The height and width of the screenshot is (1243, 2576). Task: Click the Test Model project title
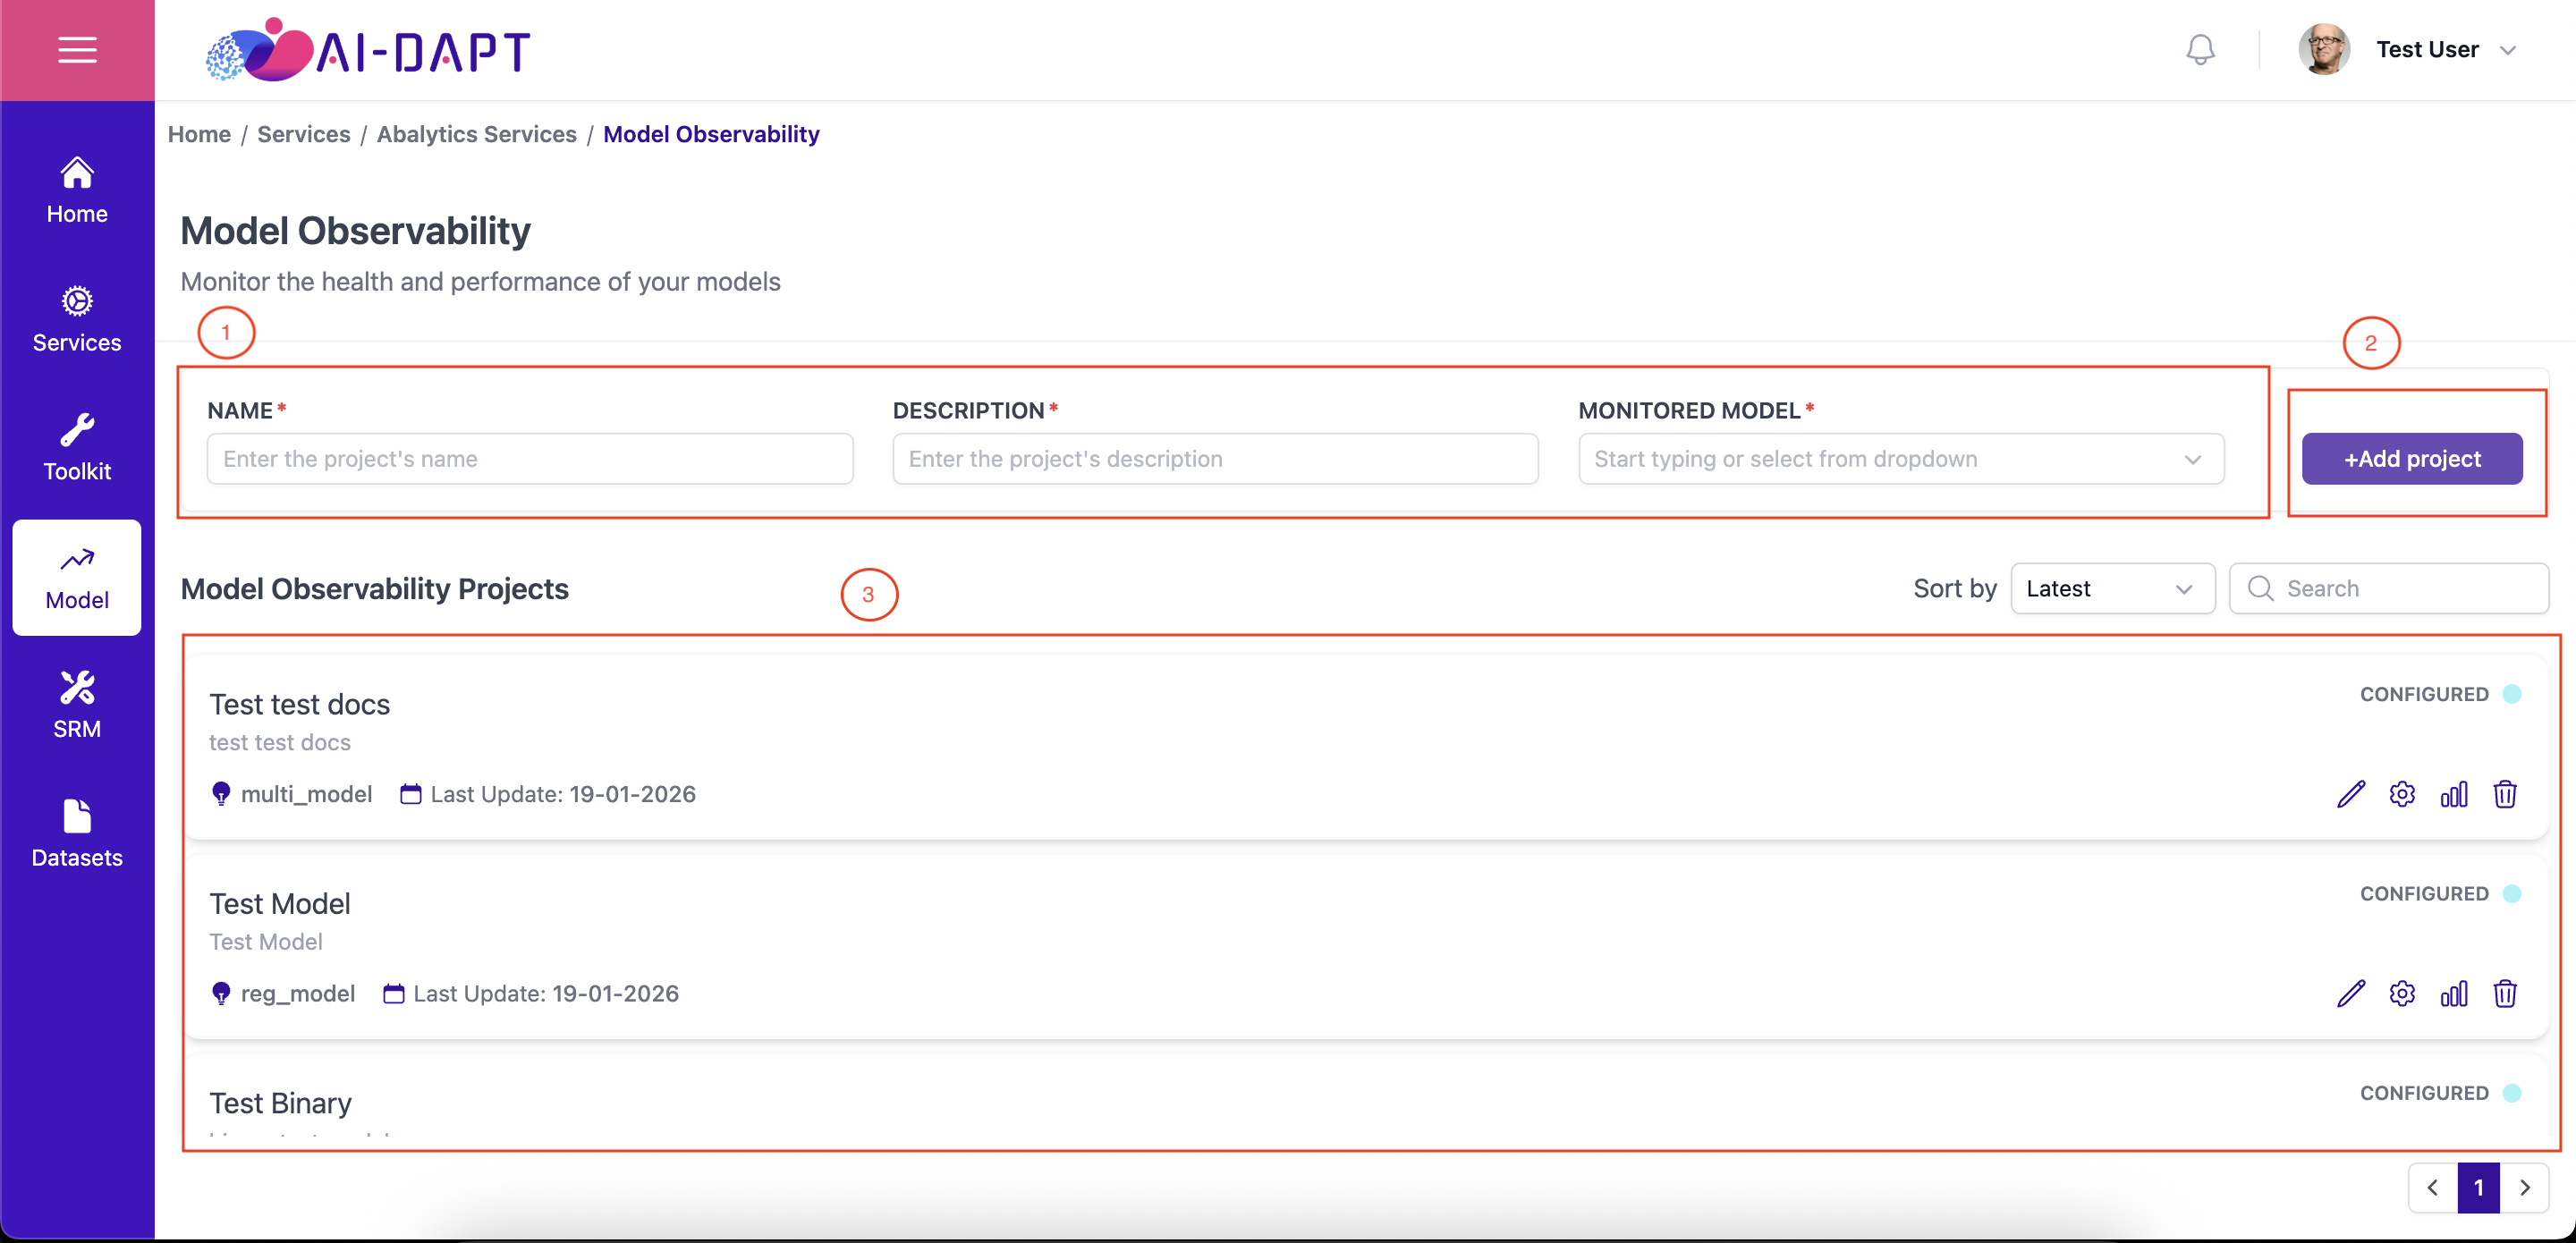click(x=280, y=904)
